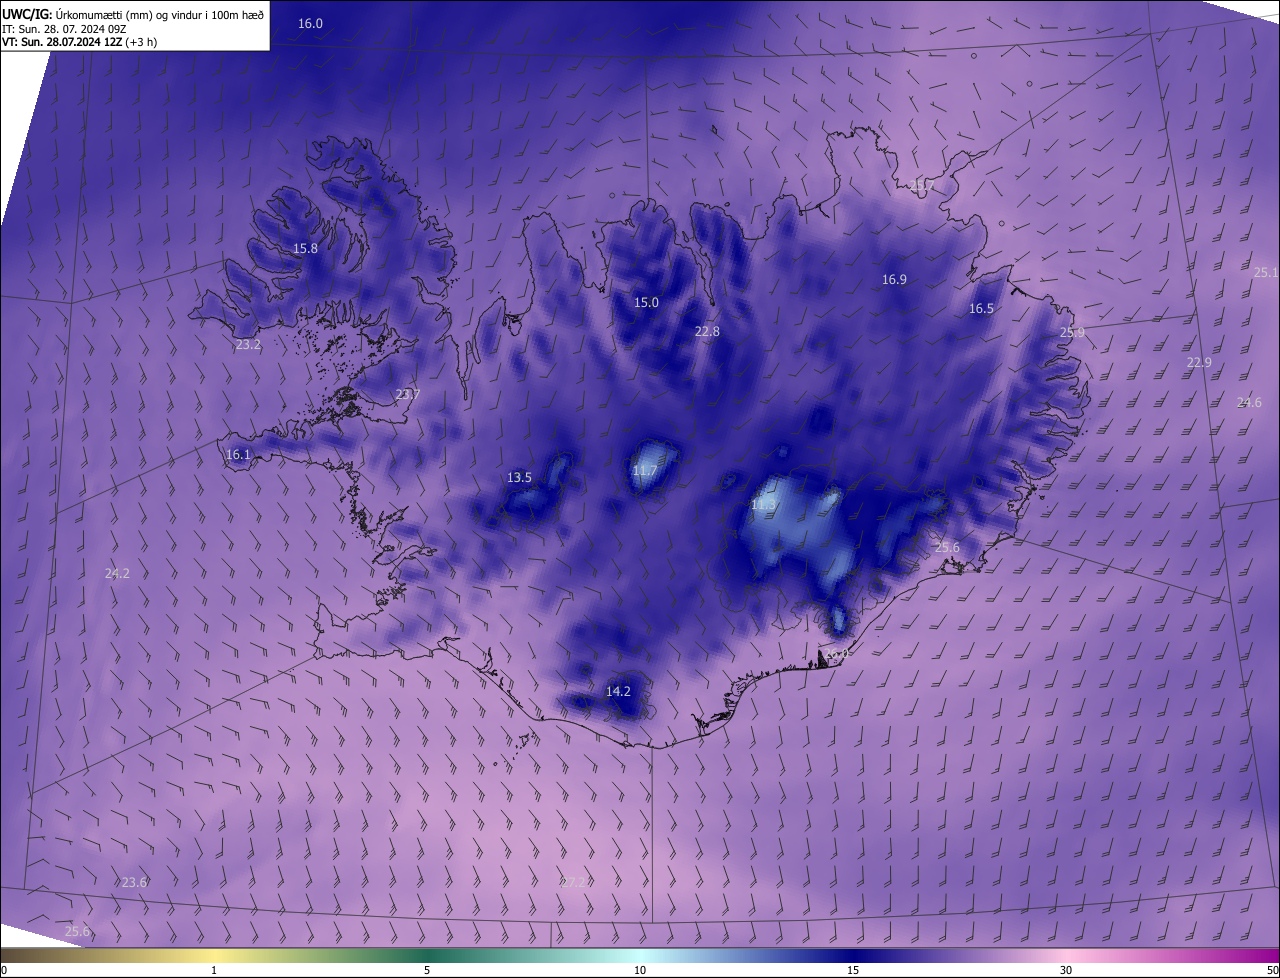This screenshot has width=1280, height=978.
Task: Click the 24.2 value over the western ocean
Action: point(117,574)
